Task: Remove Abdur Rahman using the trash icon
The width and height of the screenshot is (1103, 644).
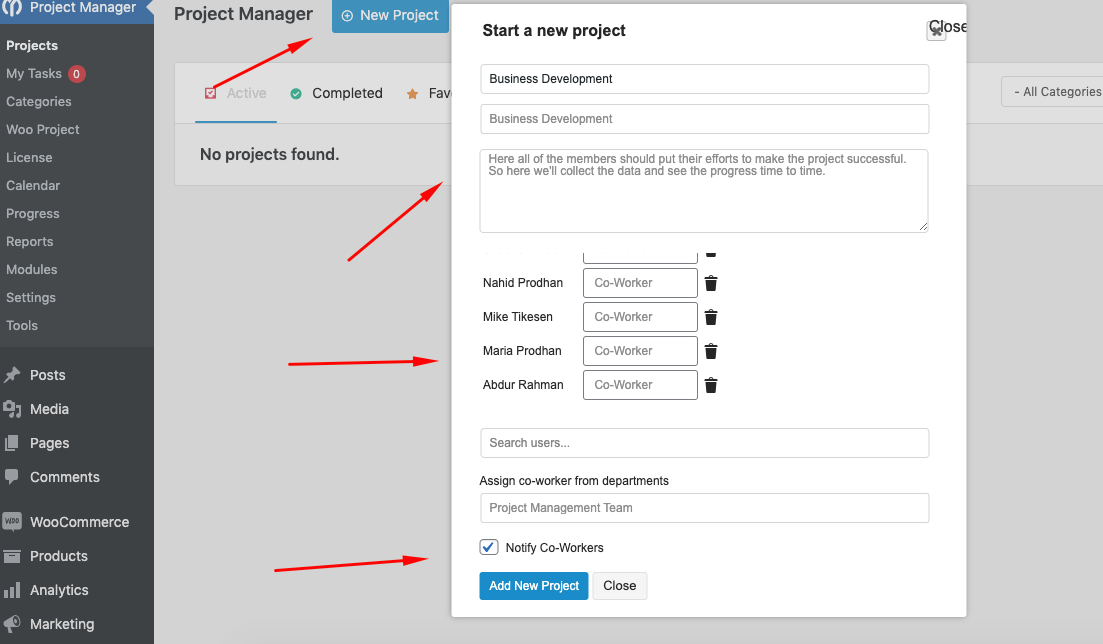Action: pyautogui.click(x=710, y=384)
